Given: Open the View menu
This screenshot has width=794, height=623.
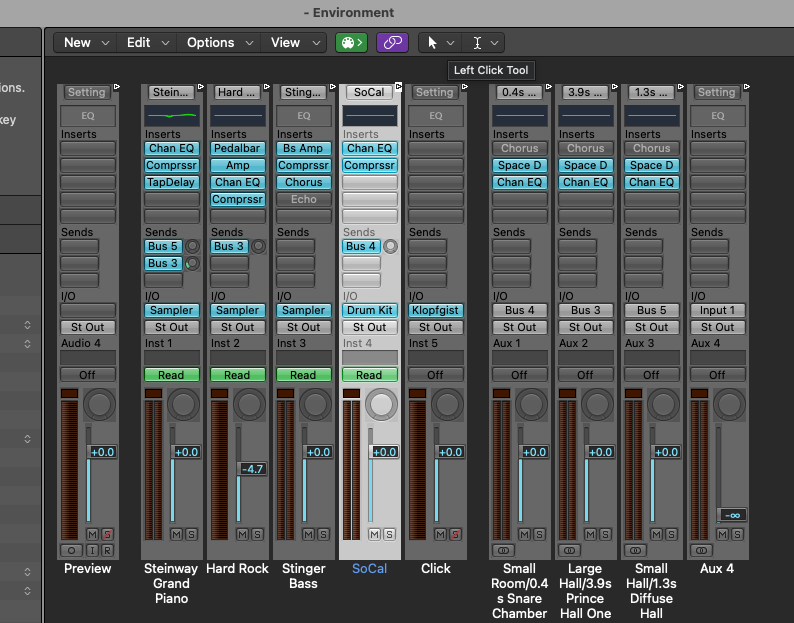Looking at the screenshot, I should coord(285,42).
